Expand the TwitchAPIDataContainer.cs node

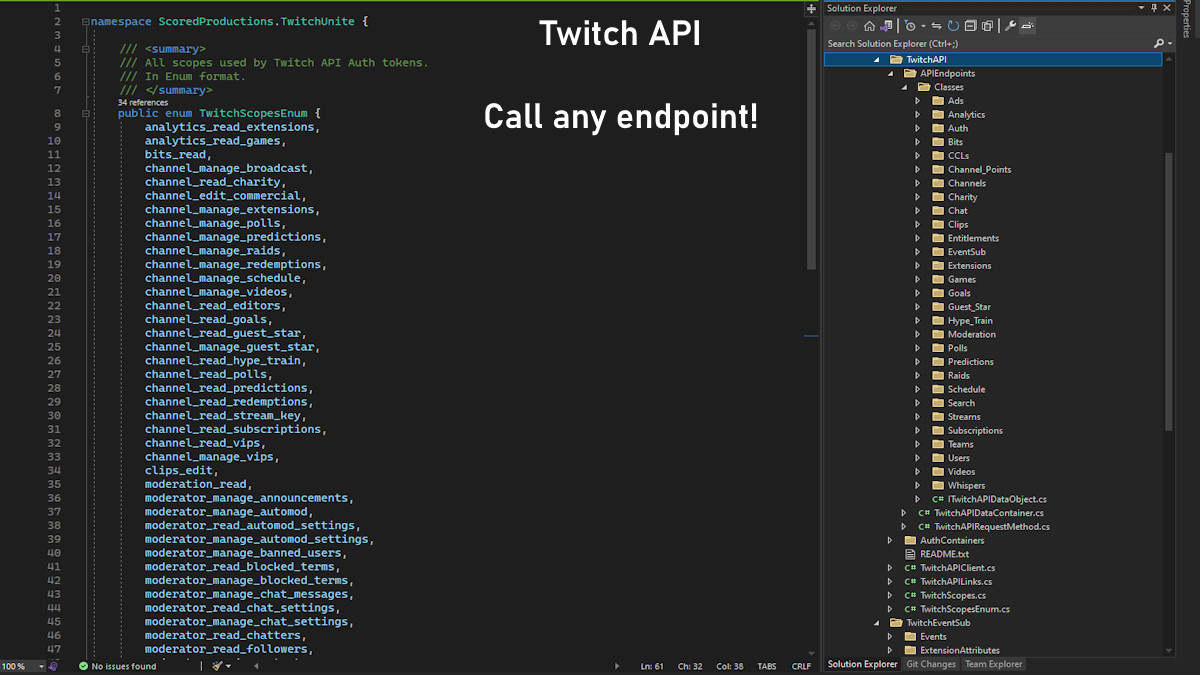tap(904, 513)
